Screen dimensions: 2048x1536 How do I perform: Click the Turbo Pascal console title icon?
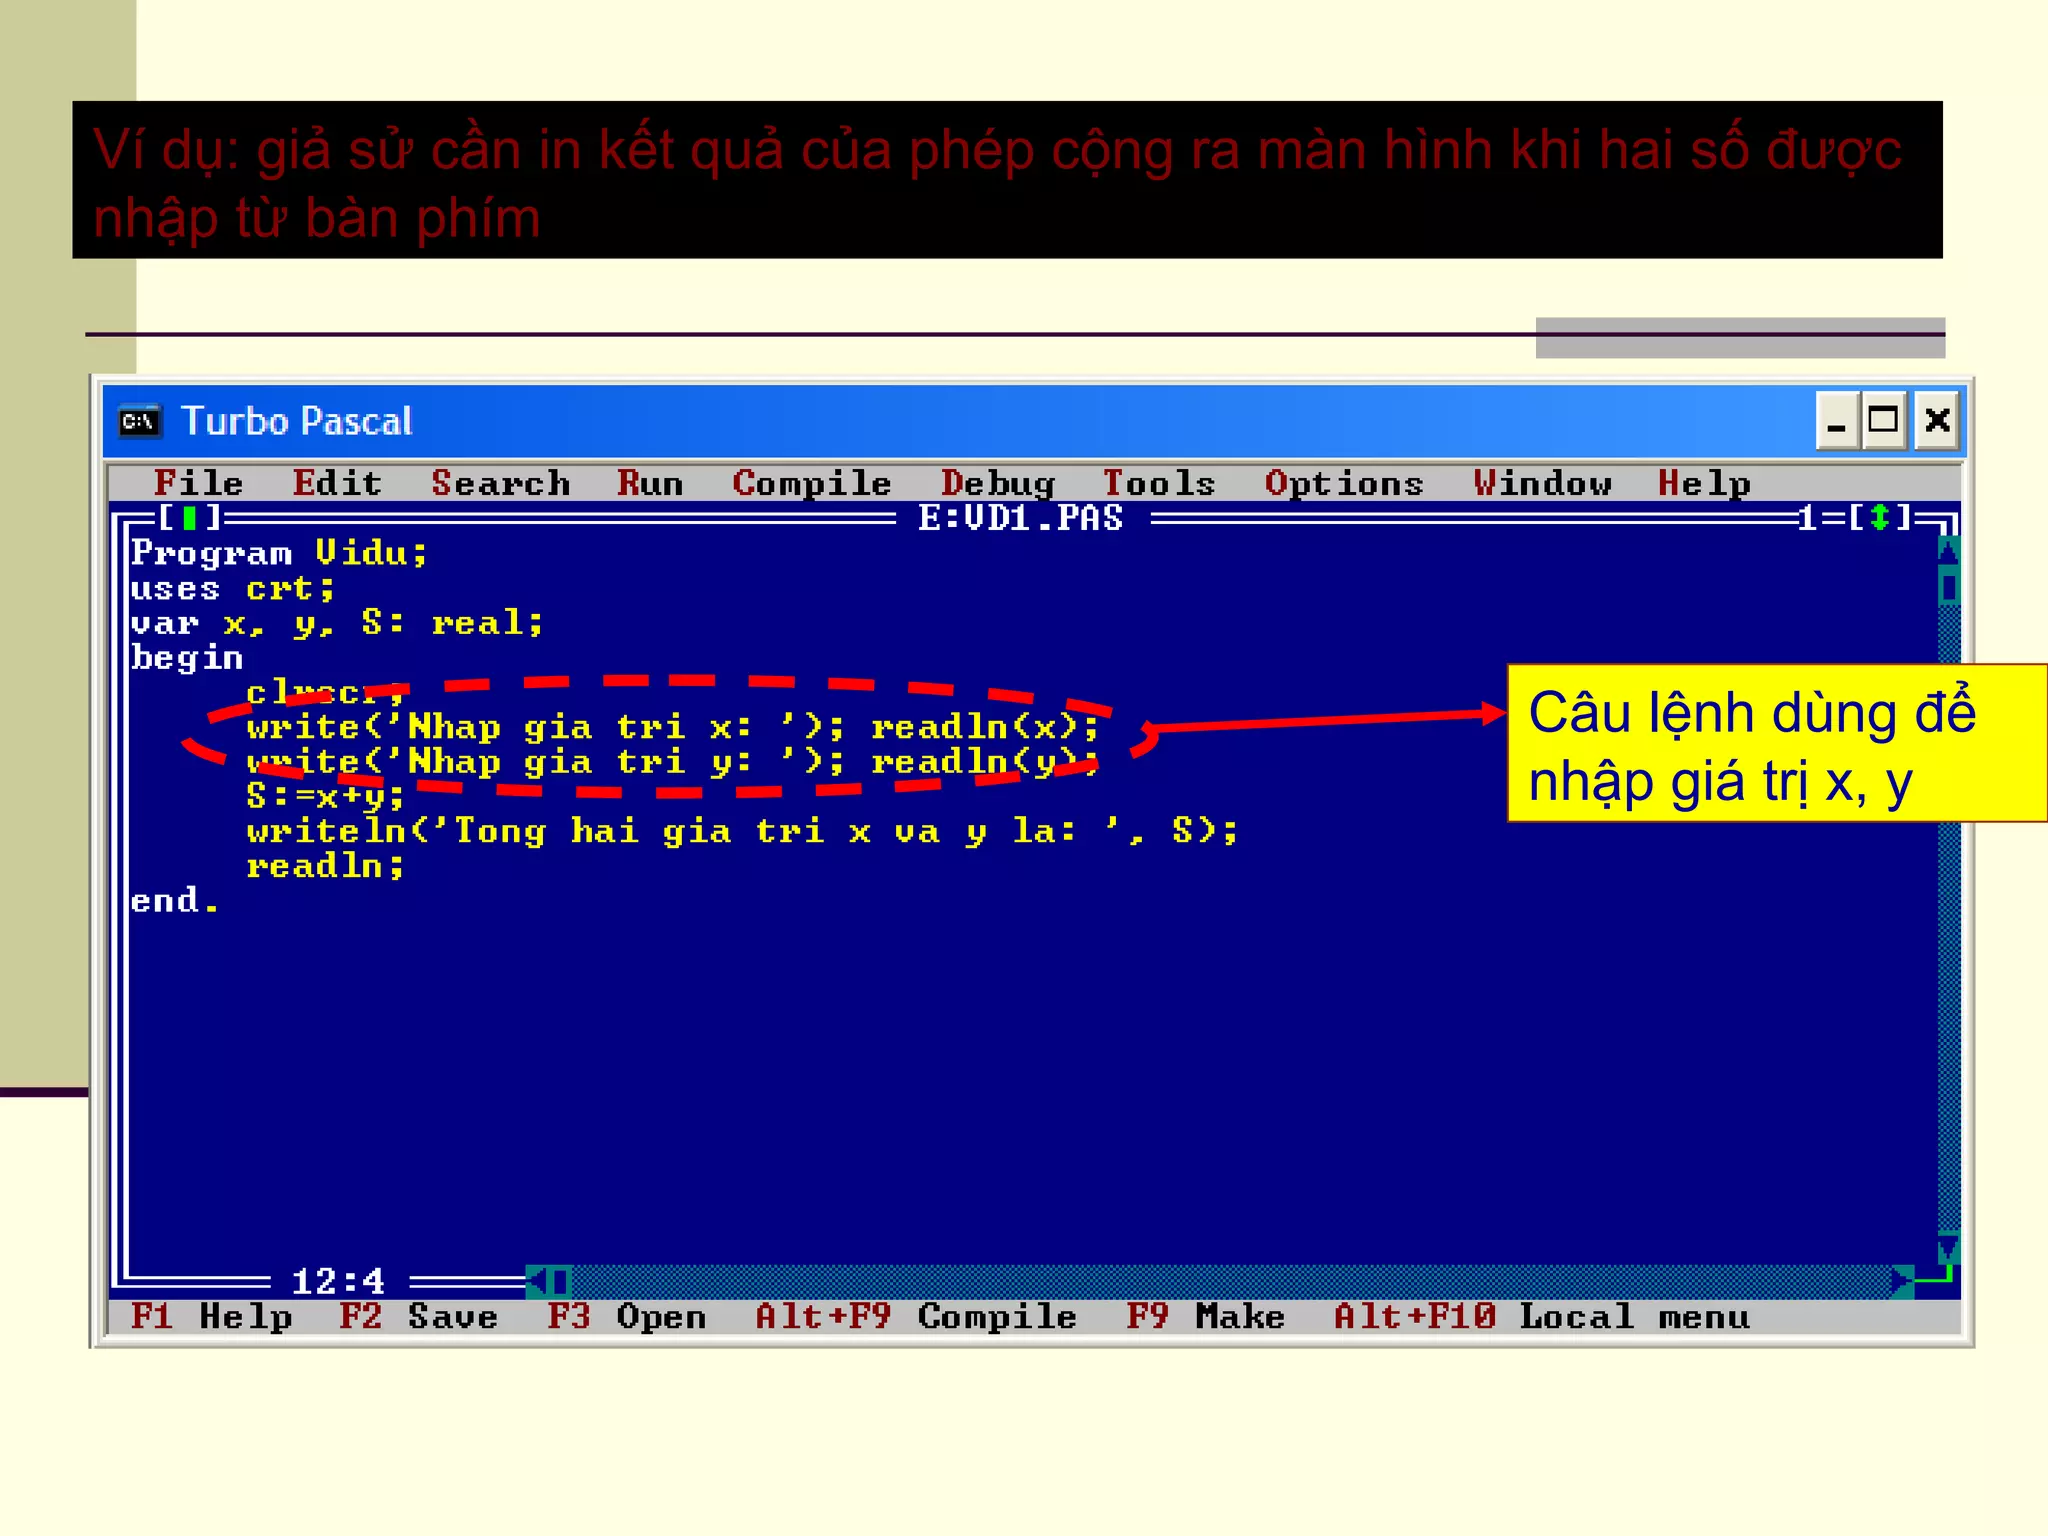click(x=139, y=421)
